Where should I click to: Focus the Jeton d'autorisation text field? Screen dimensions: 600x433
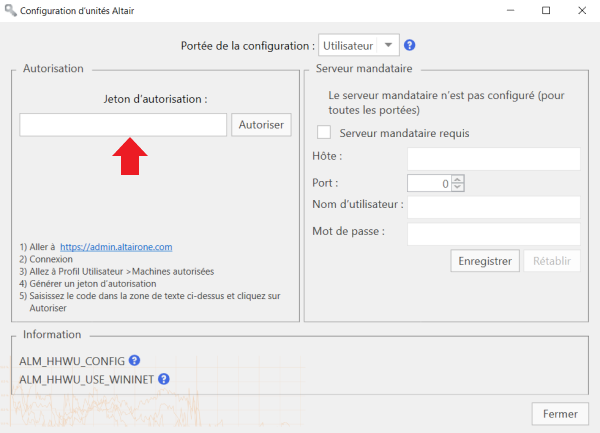pyautogui.click(x=123, y=125)
